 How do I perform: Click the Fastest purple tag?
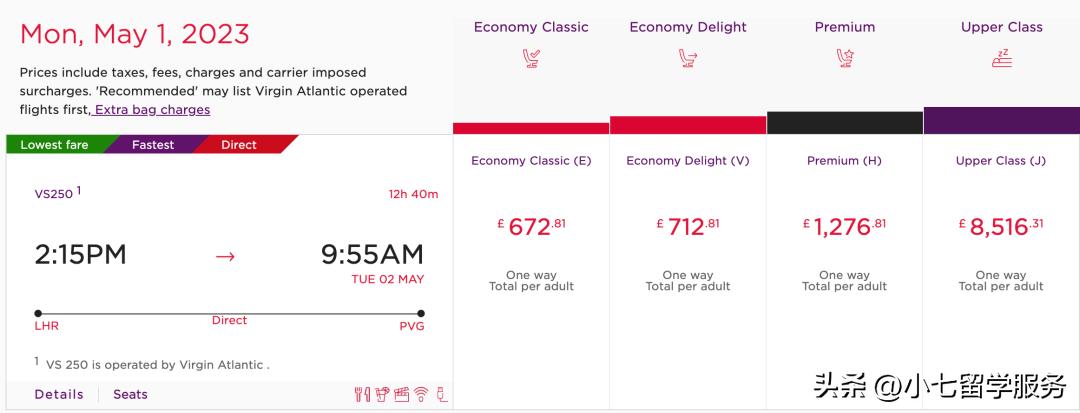[153, 145]
